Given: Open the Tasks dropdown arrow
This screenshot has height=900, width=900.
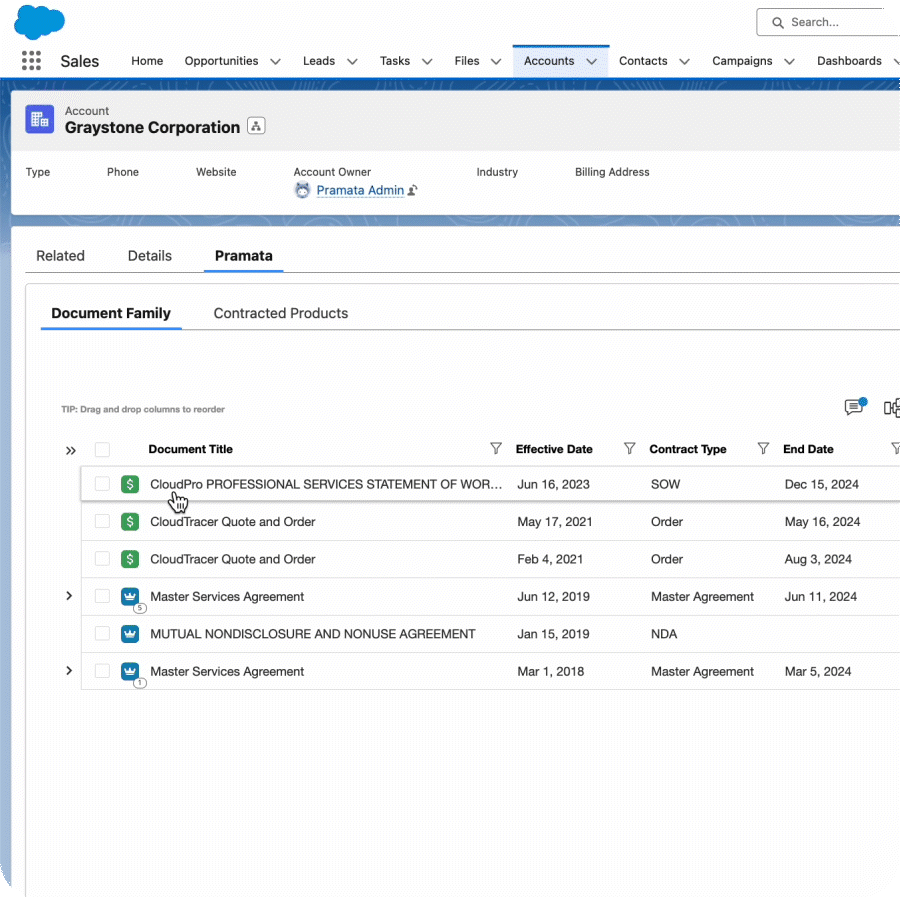Looking at the screenshot, I should click(x=427, y=61).
